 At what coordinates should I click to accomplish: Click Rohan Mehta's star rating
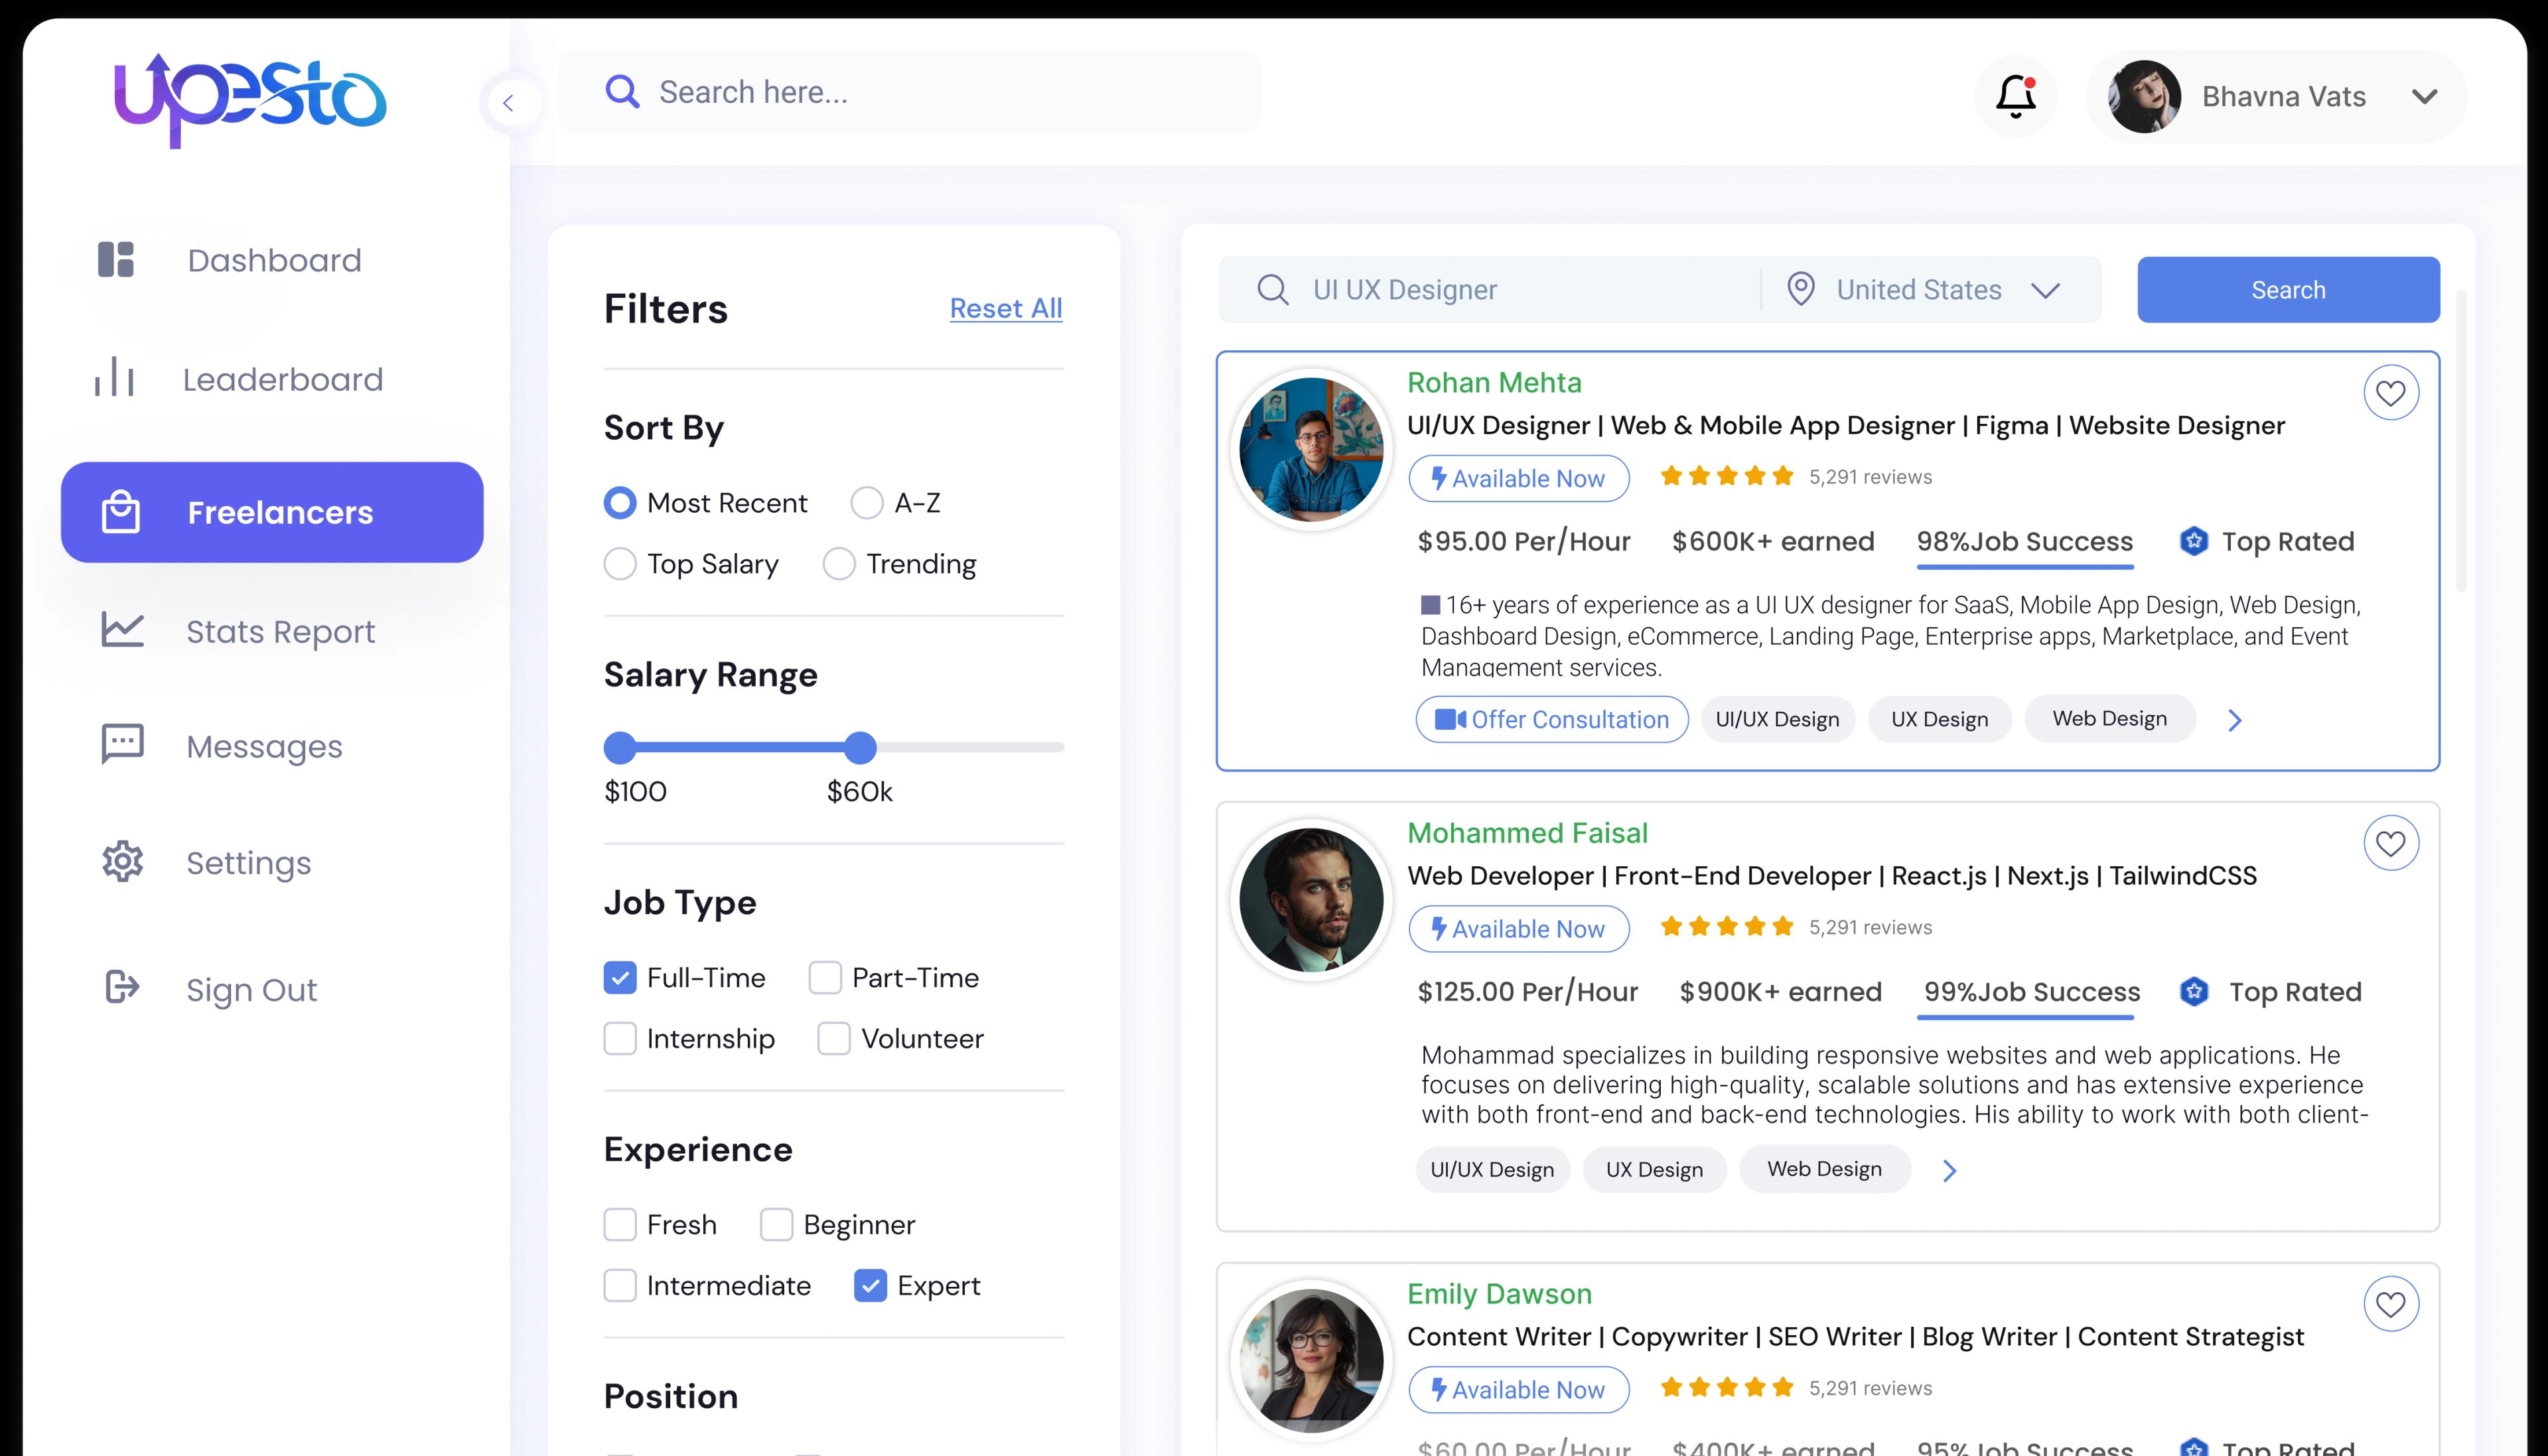coord(1727,476)
